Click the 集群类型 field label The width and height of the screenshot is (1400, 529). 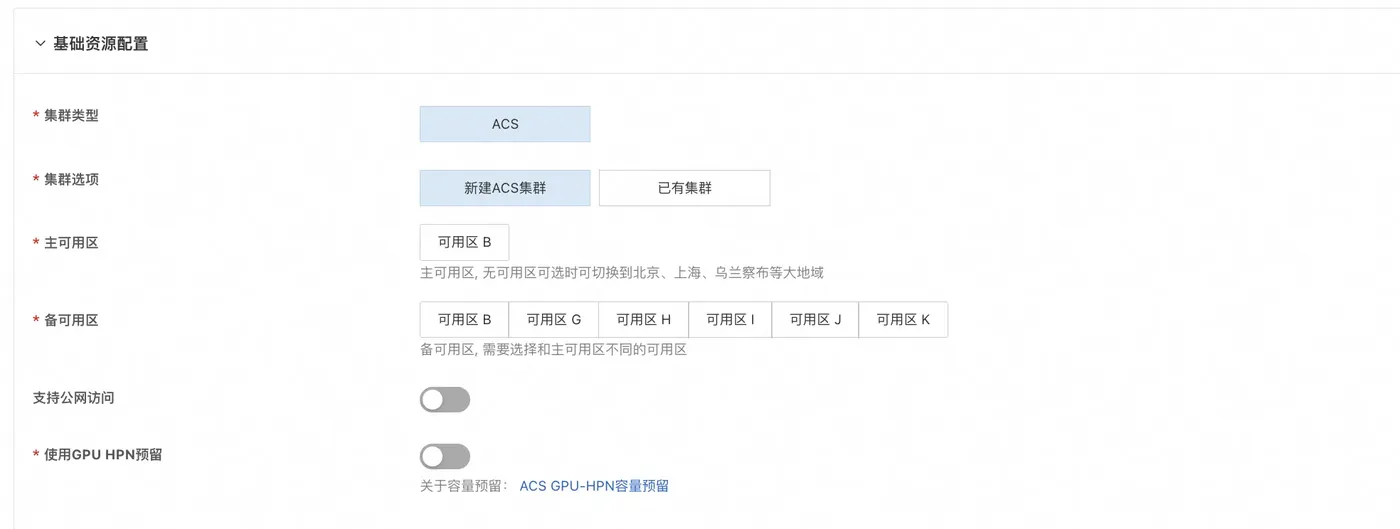tap(71, 116)
